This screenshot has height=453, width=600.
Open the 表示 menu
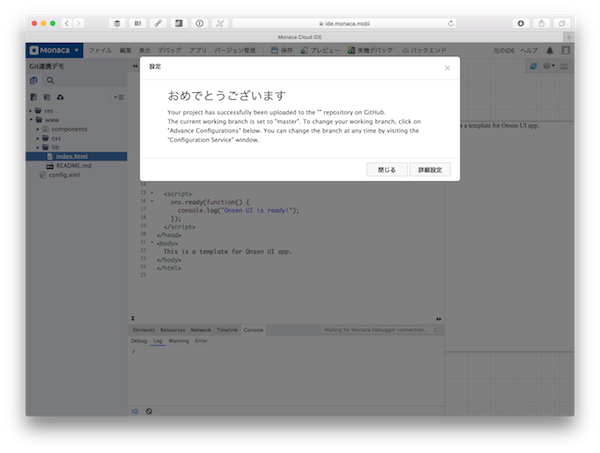coord(145,50)
